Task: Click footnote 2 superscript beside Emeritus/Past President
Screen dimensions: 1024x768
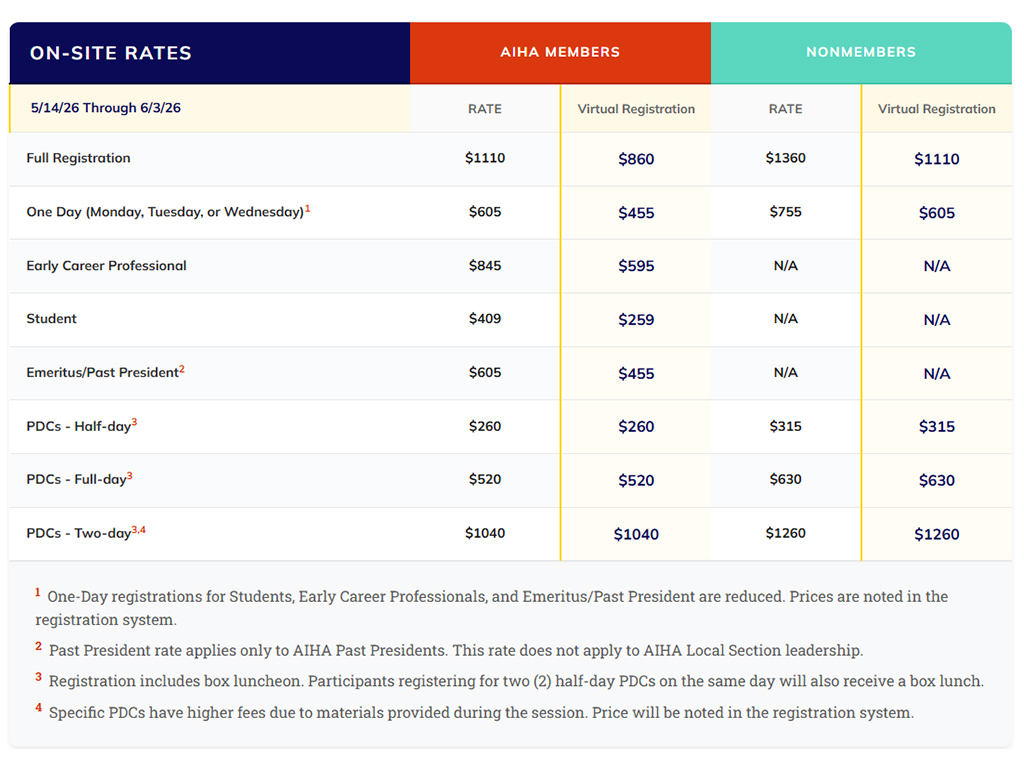Action: (x=182, y=370)
